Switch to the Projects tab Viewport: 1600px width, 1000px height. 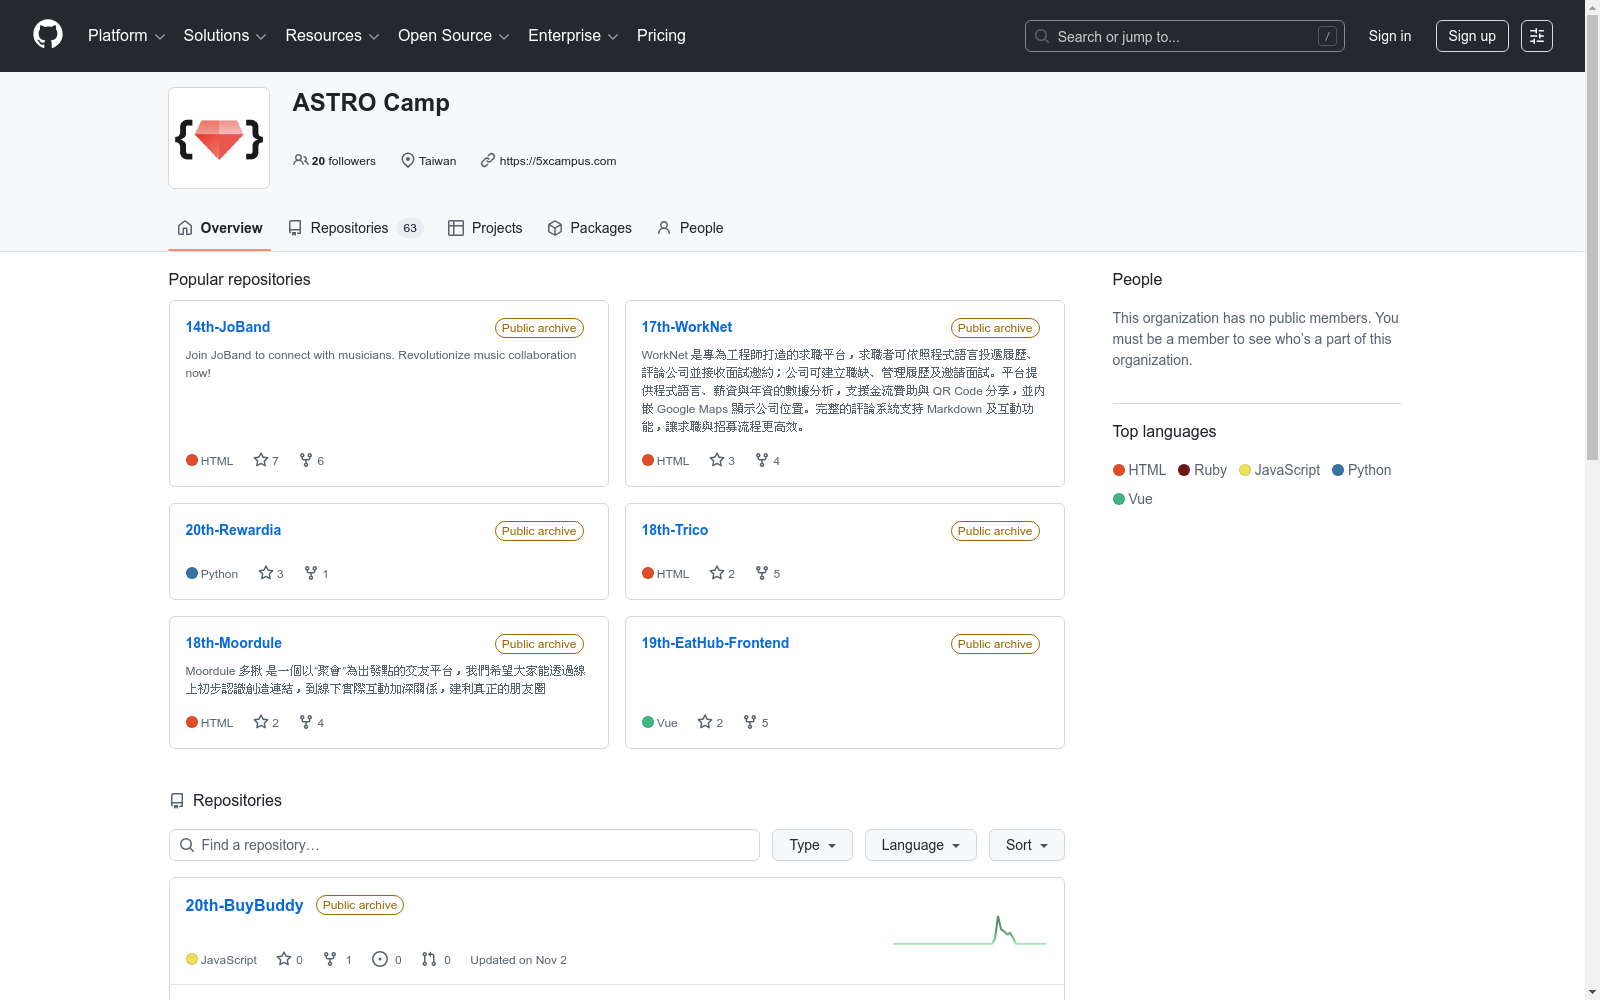pyautogui.click(x=485, y=228)
